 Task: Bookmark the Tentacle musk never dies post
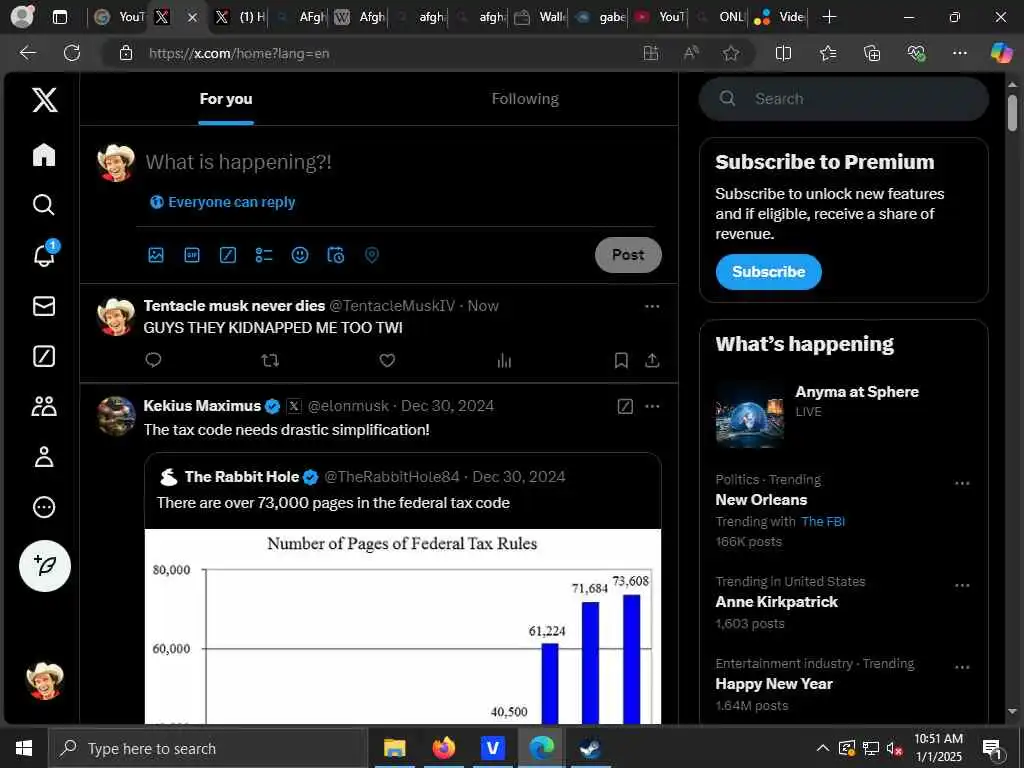(x=621, y=360)
